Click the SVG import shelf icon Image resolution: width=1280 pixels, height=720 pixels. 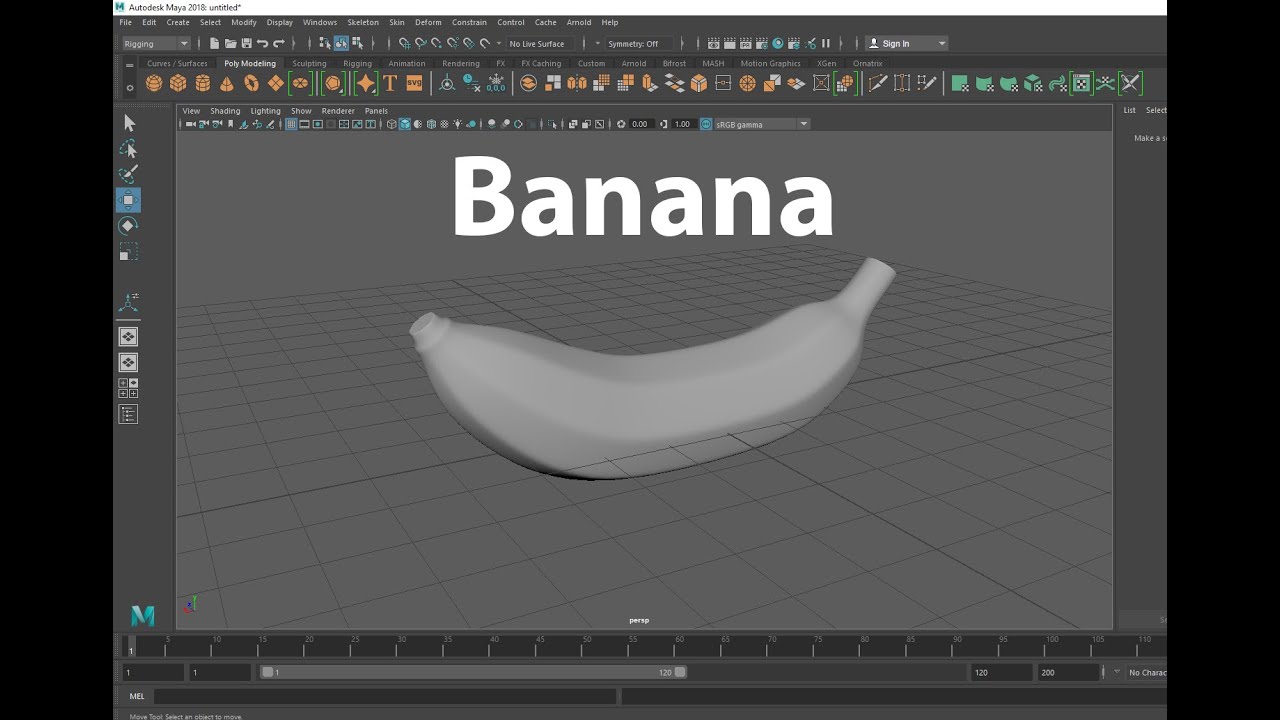click(x=414, y=83)
